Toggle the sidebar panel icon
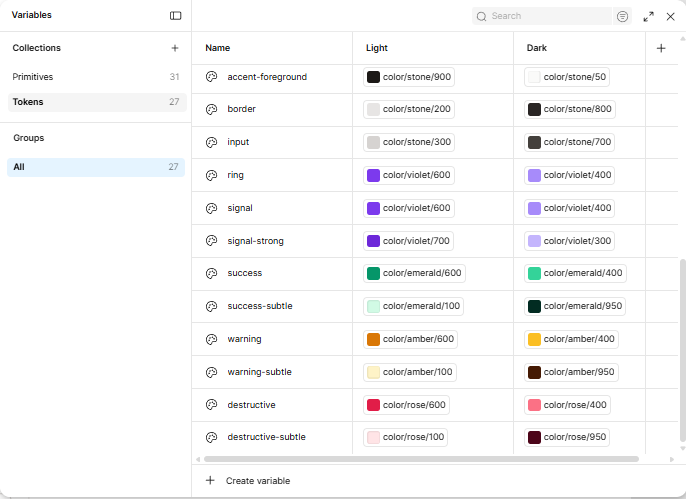Viewport: 686px width, 499px height. pos(175,16)
